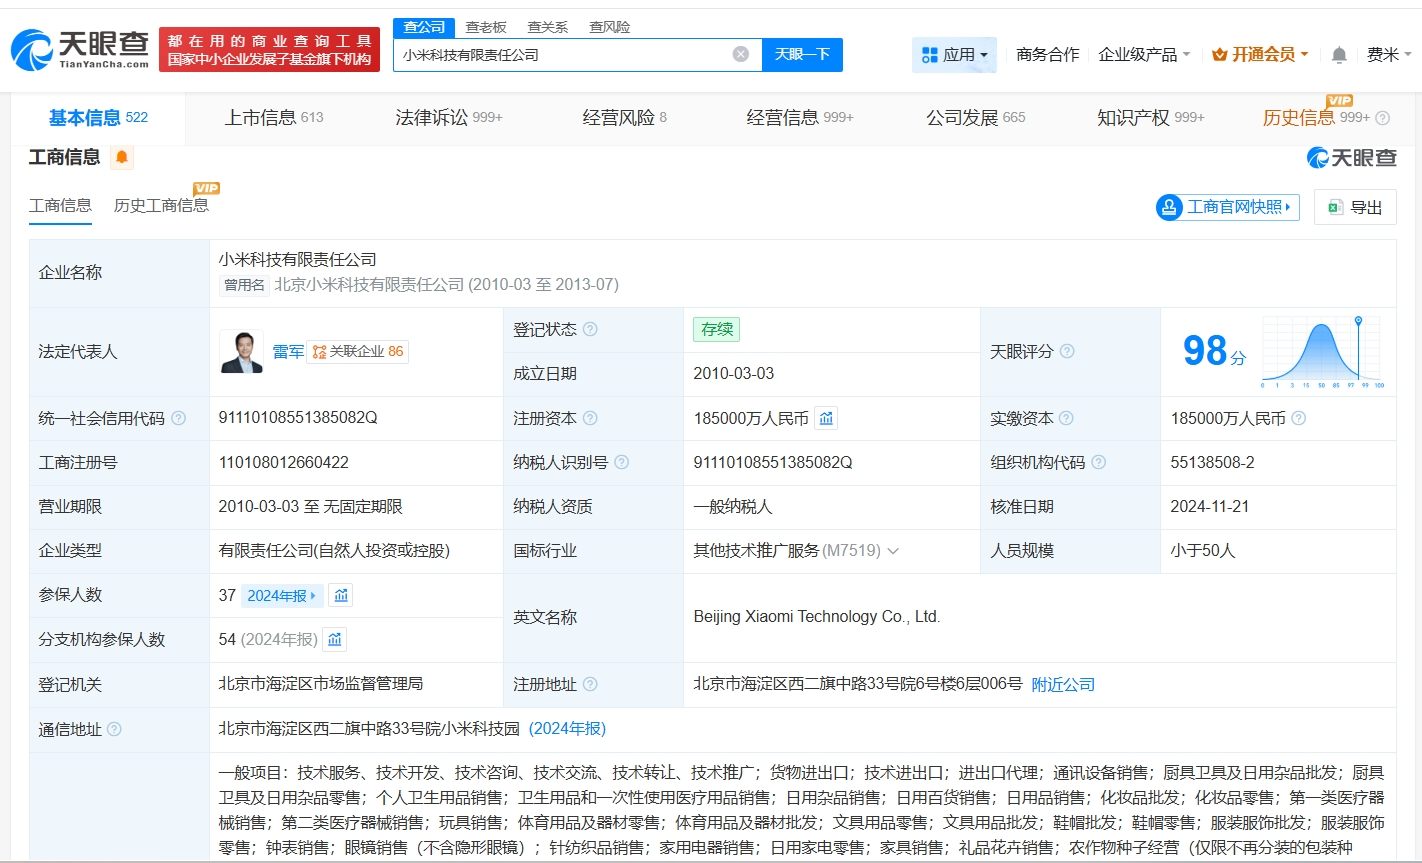
Task: Click help icon beside 统一社会信用代码
Action: tap(178, 418)
